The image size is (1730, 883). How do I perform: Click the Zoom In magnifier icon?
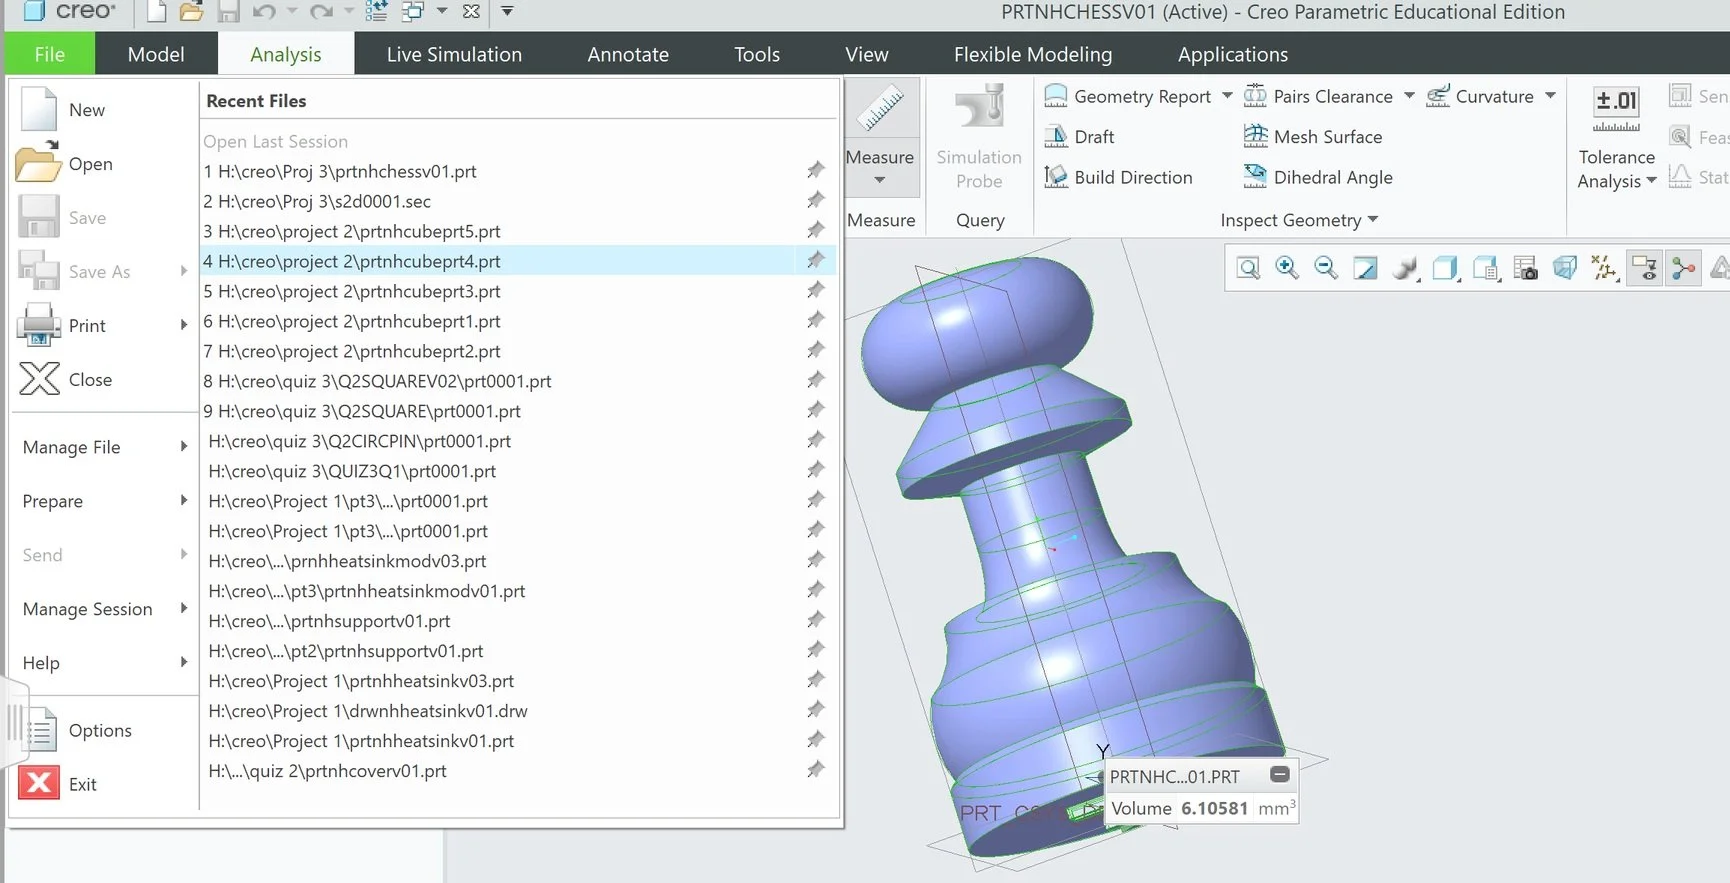[1287, 268]
